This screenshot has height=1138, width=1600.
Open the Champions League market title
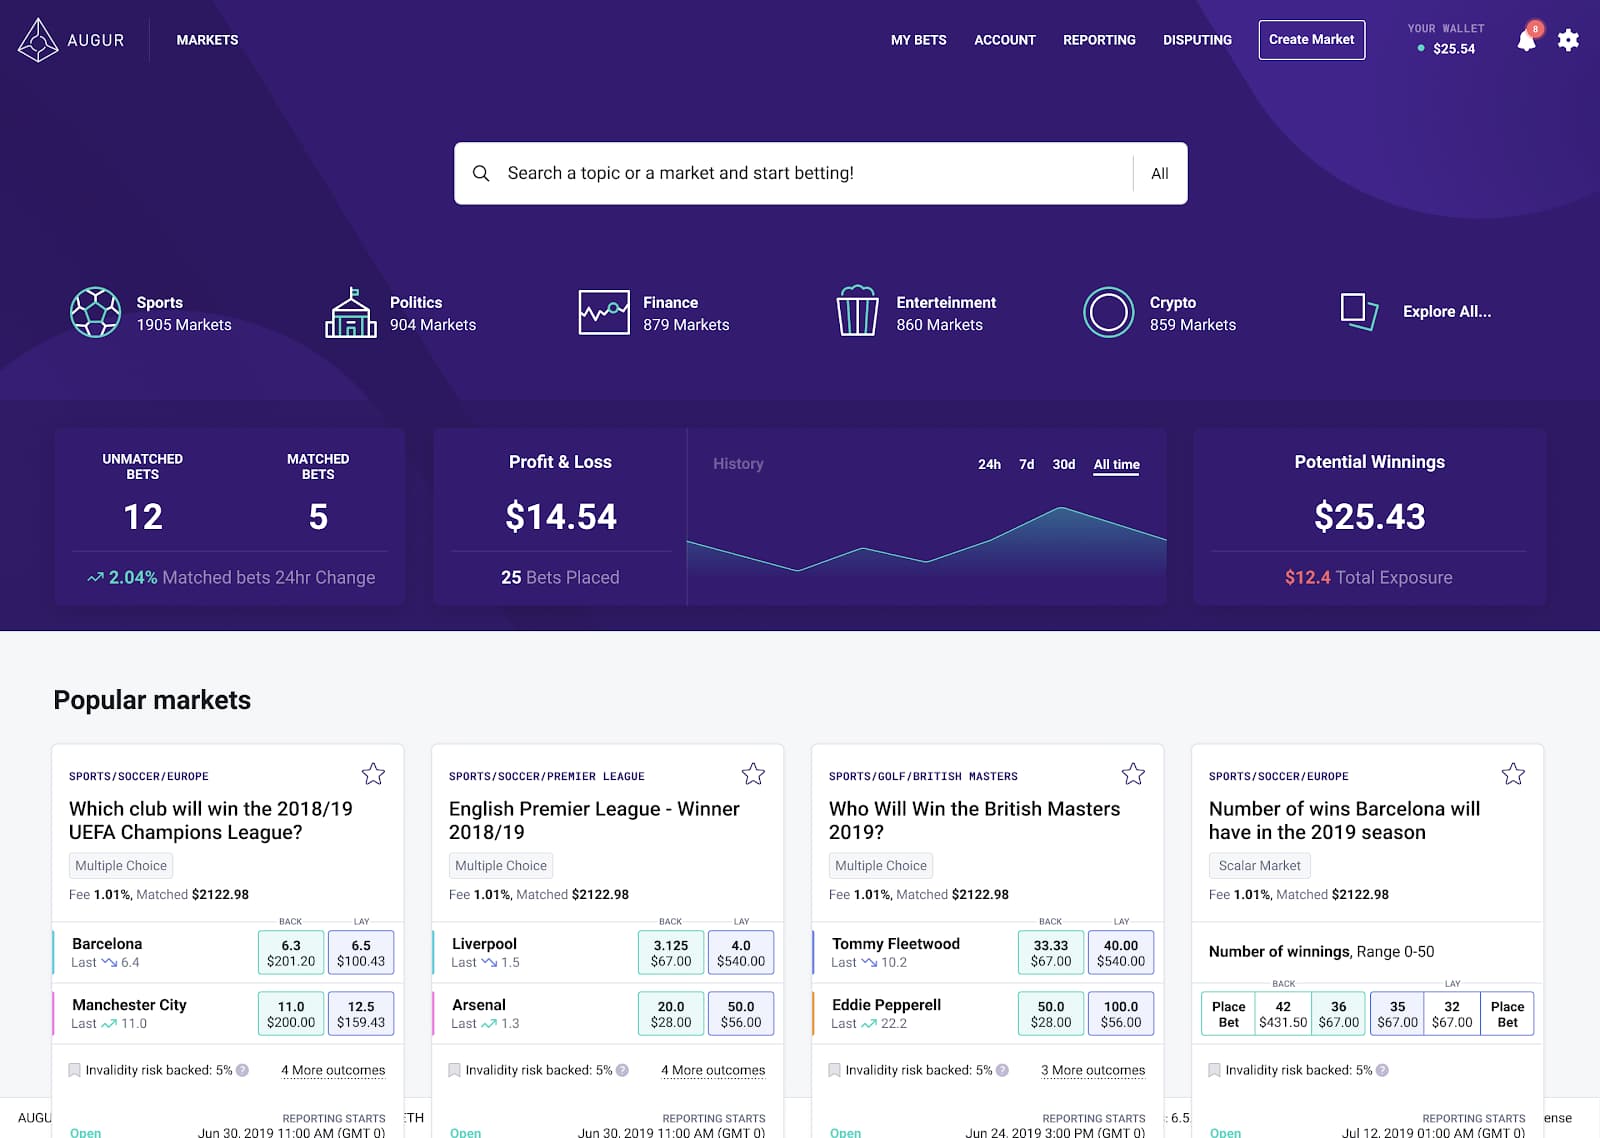(211, 820)
